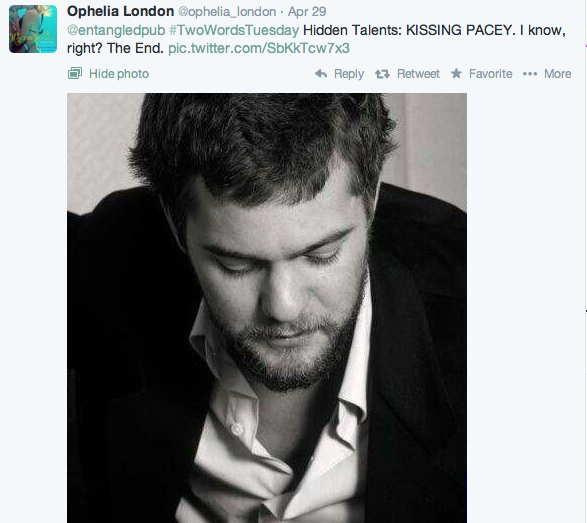Click the Retweet label text
This screenshot has height=523, width=587.
418,74
